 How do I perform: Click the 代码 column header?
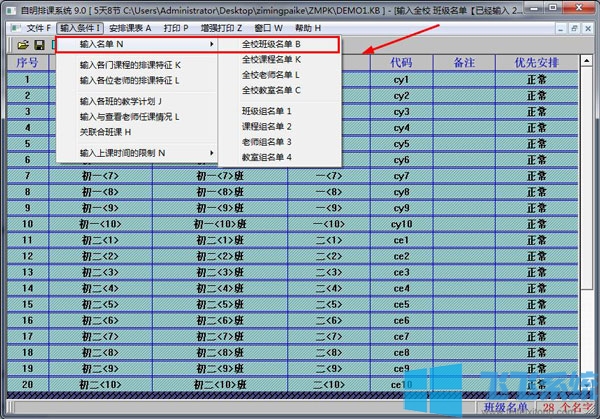tap(401, 62)
